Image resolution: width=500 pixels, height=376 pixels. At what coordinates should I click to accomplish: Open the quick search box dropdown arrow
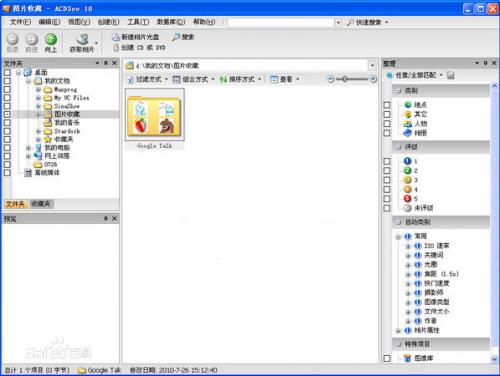[338, 22]
